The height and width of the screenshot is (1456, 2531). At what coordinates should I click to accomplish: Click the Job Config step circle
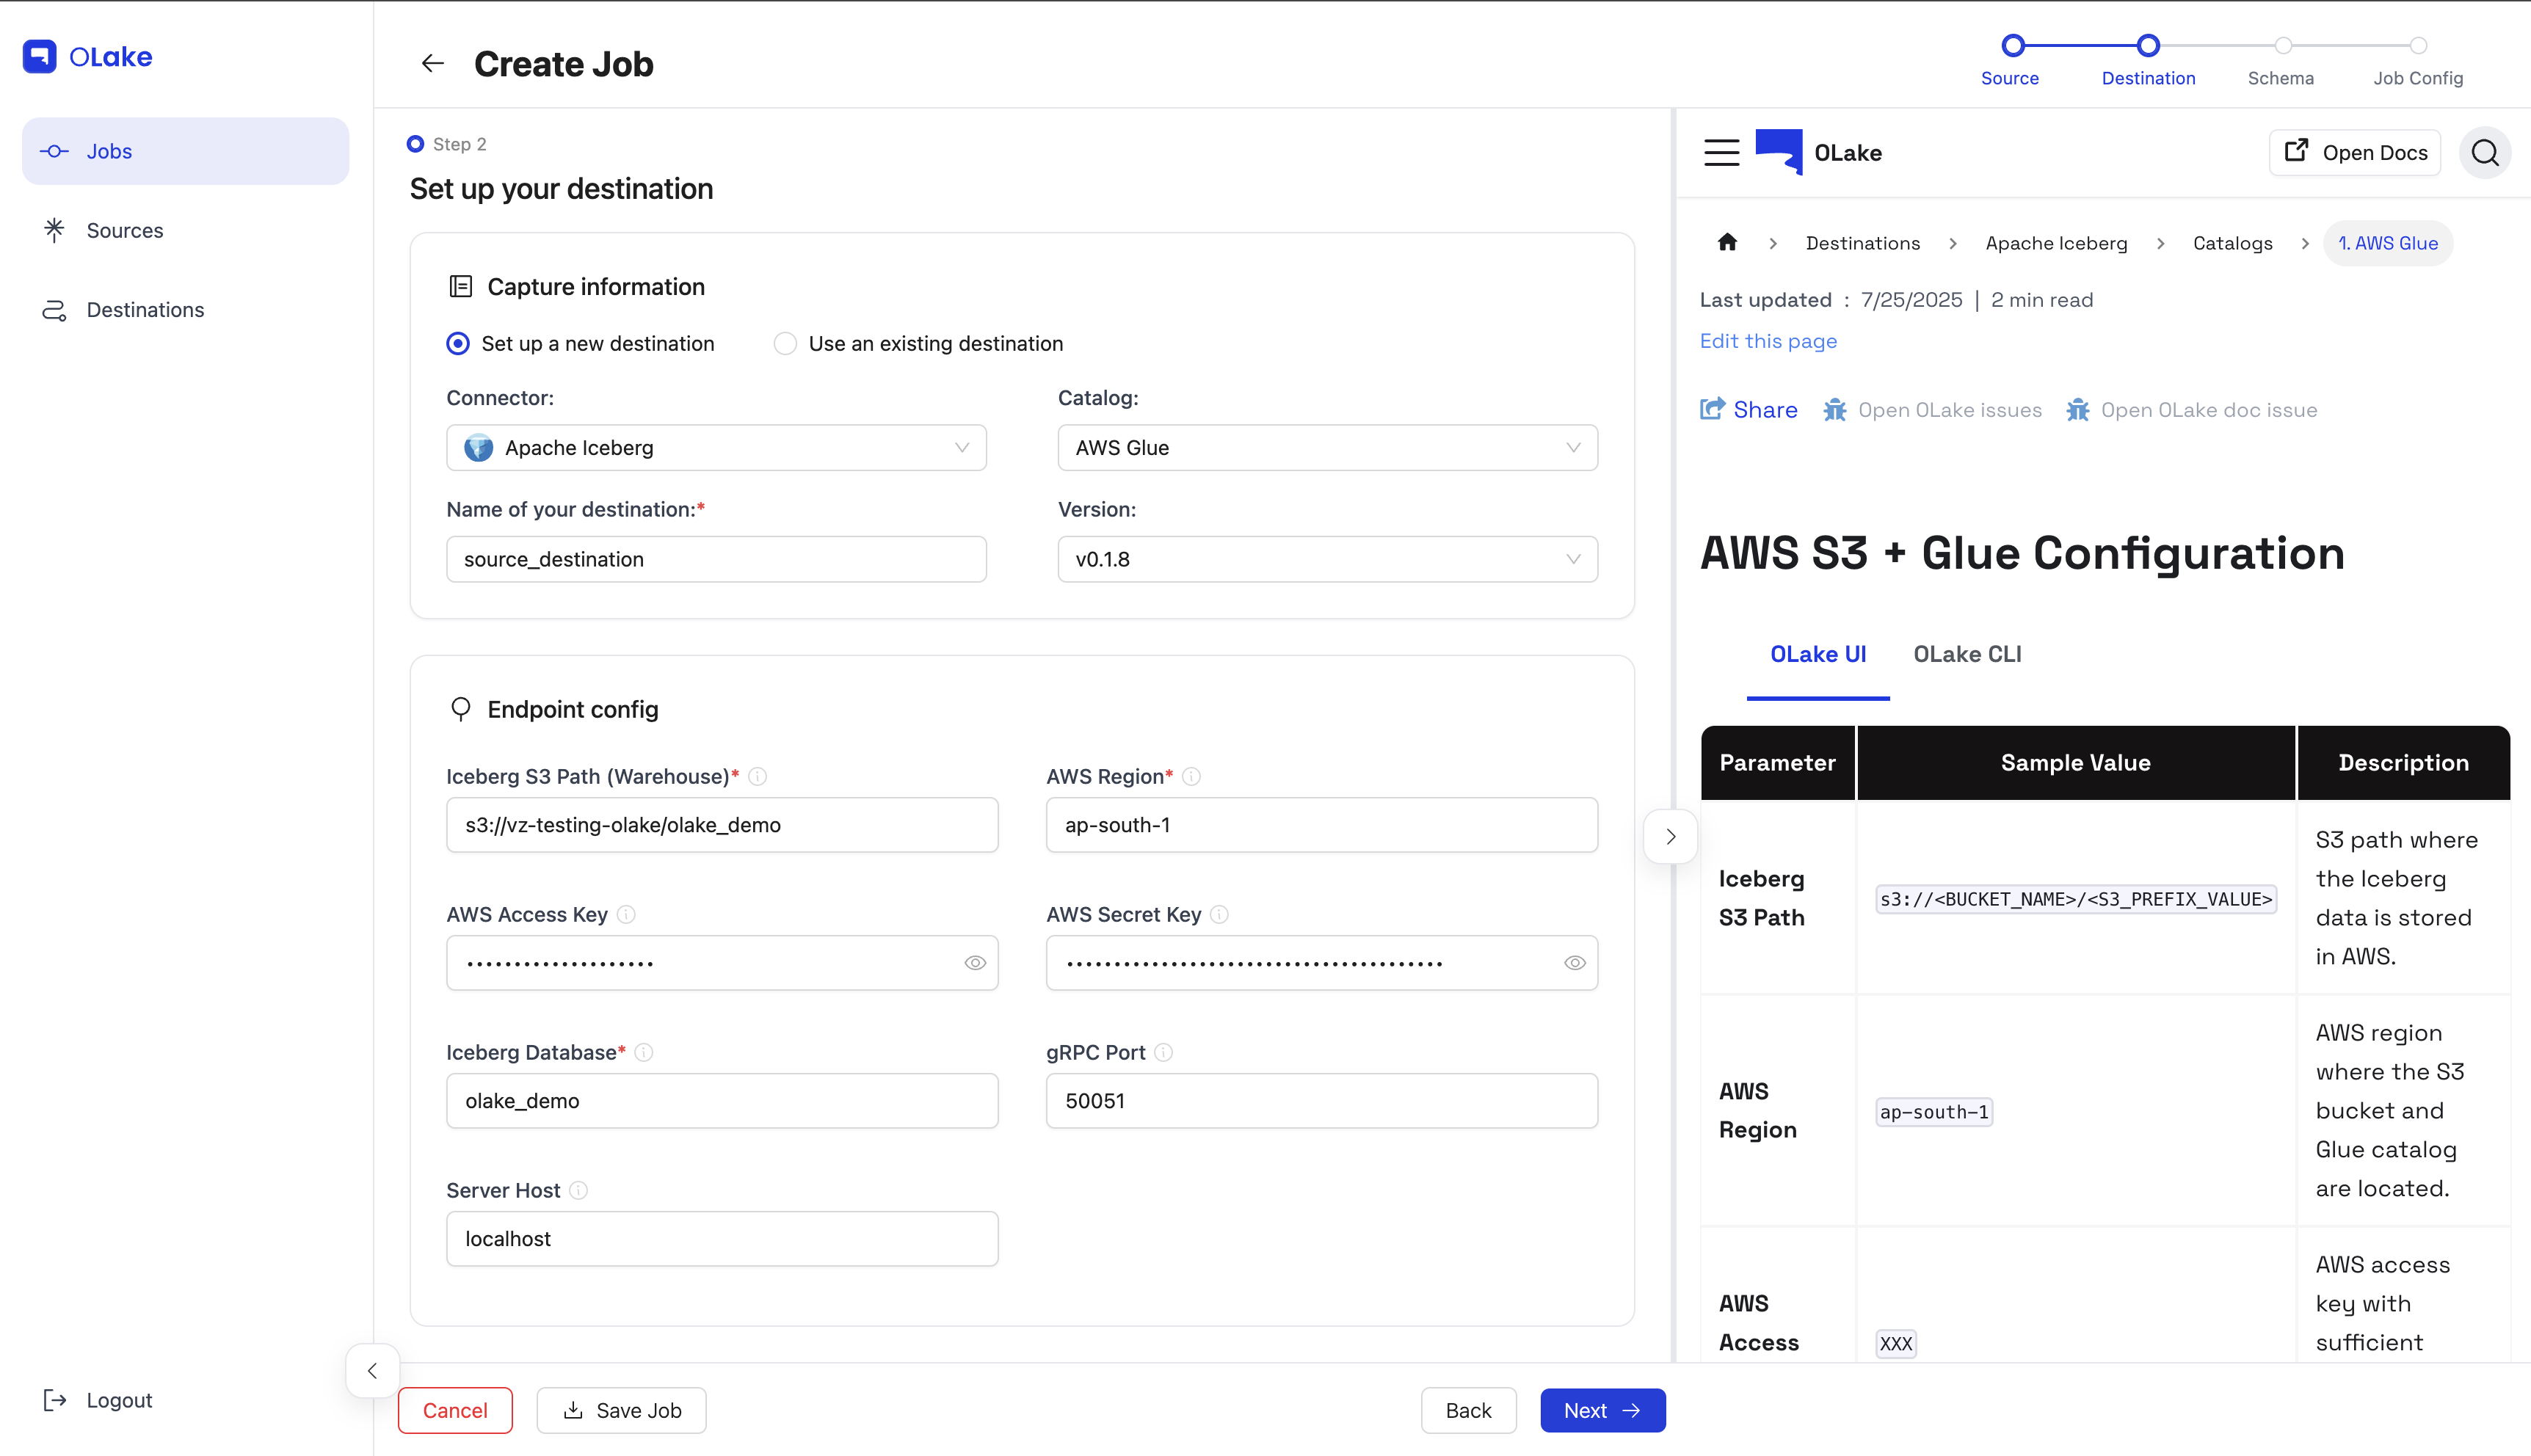point(2418,46)
